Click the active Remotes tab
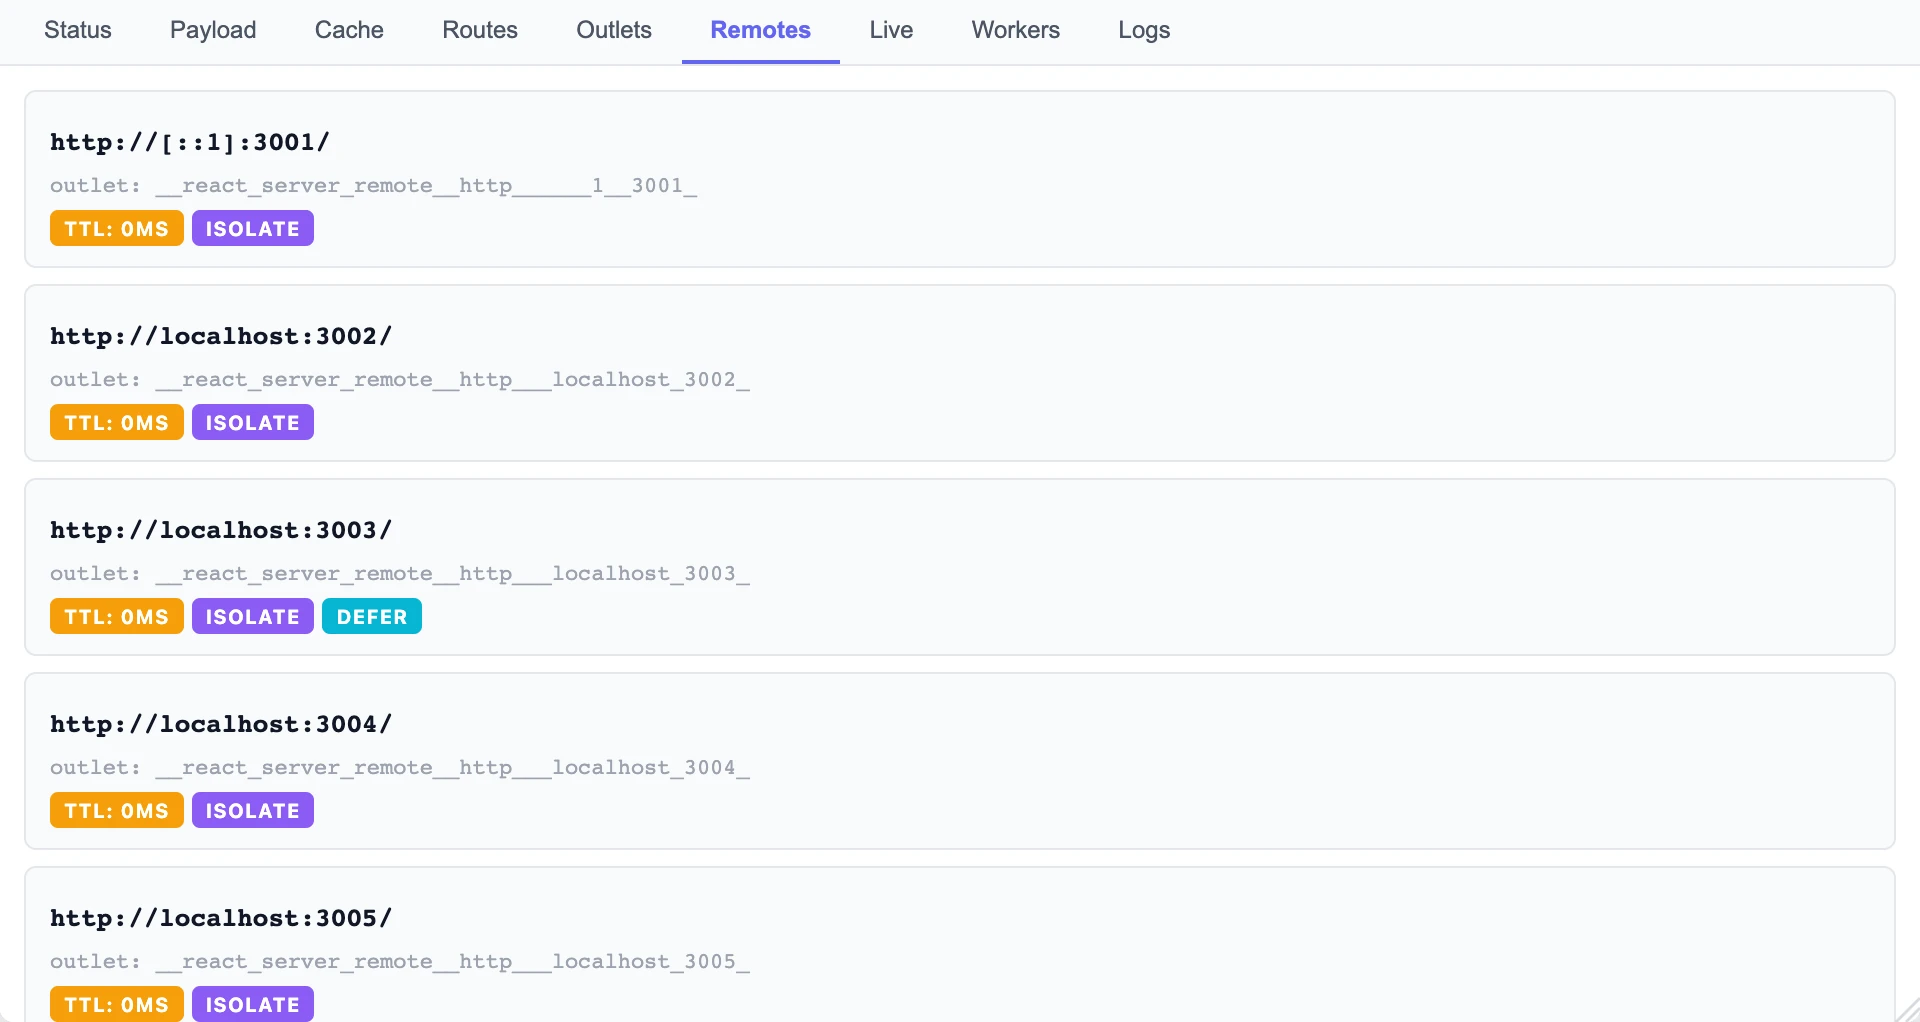 pyautogui.click(x=760, y=30)
